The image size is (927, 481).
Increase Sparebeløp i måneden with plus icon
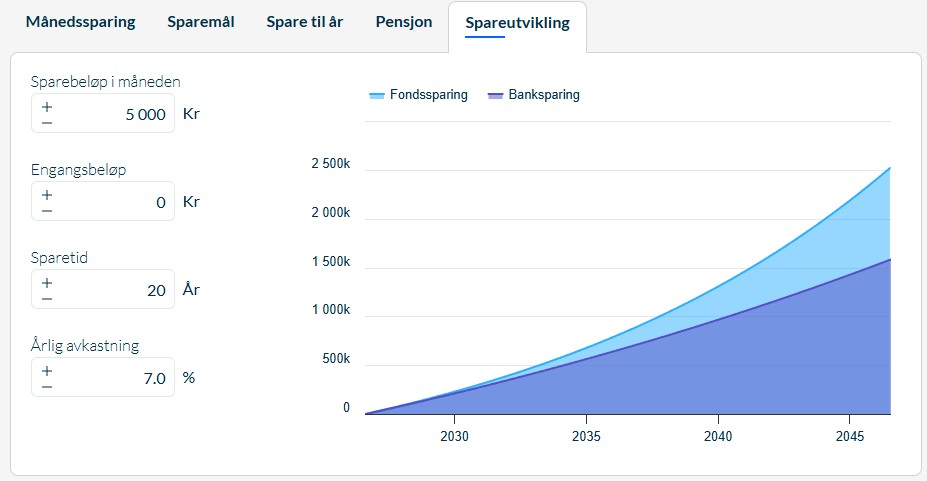47,106
